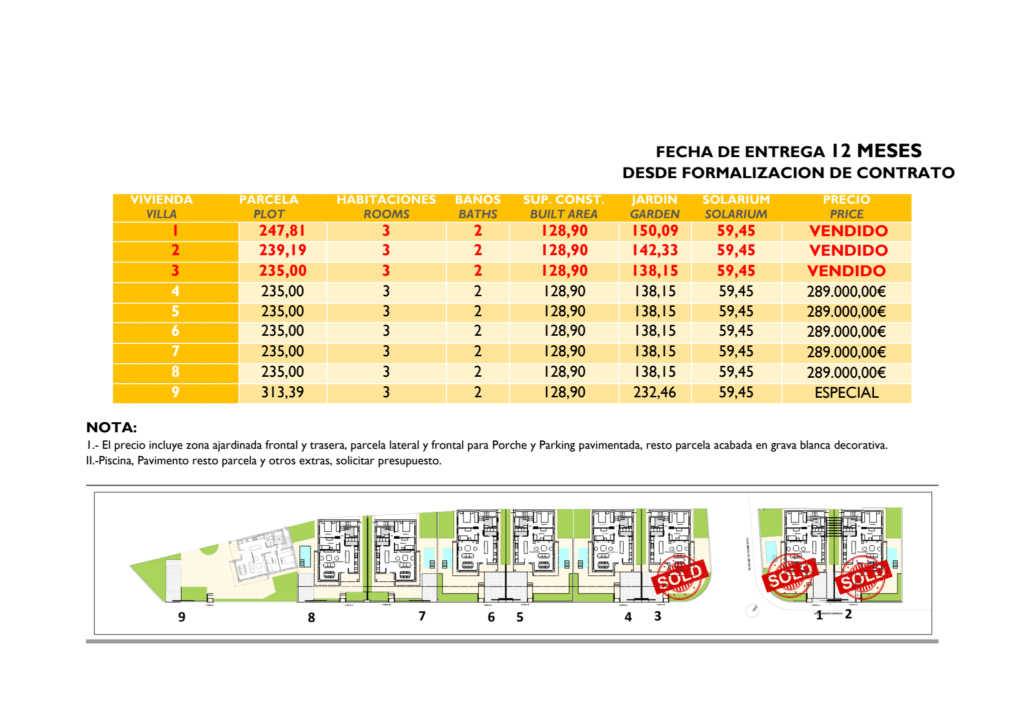Click VENDIDO in the villa 3 row

point(846,271)
